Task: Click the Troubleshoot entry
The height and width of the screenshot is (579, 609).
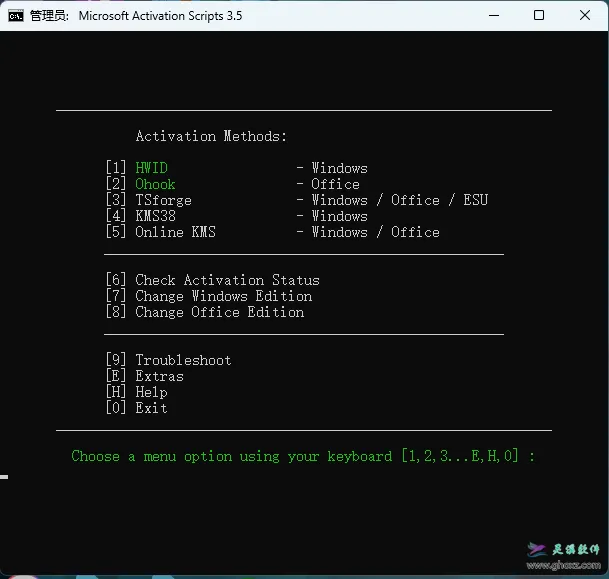Action: (183, 360)
